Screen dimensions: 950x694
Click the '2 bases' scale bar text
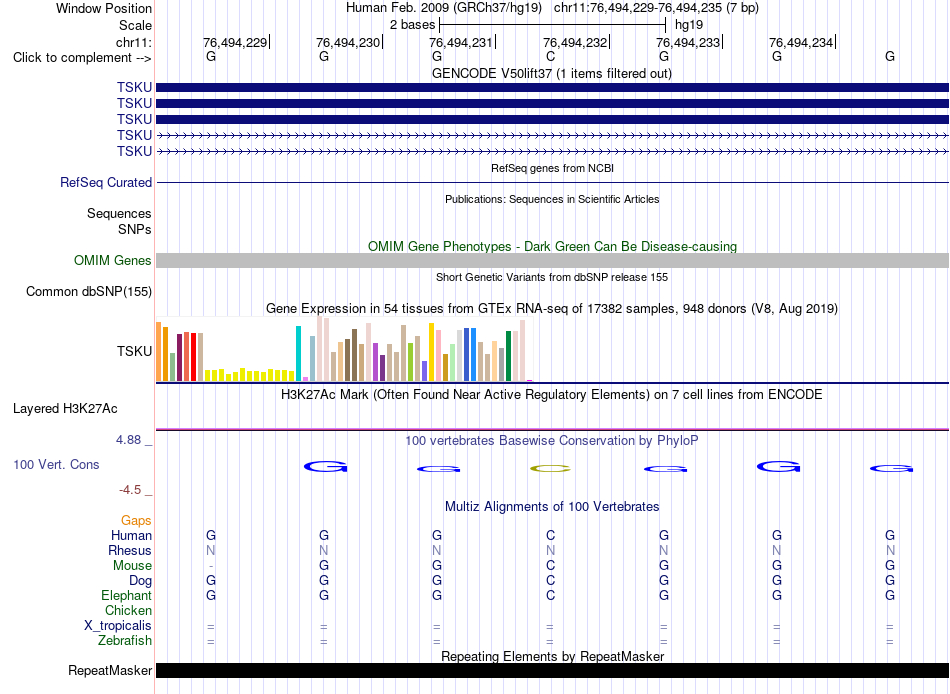pos(413,25)
